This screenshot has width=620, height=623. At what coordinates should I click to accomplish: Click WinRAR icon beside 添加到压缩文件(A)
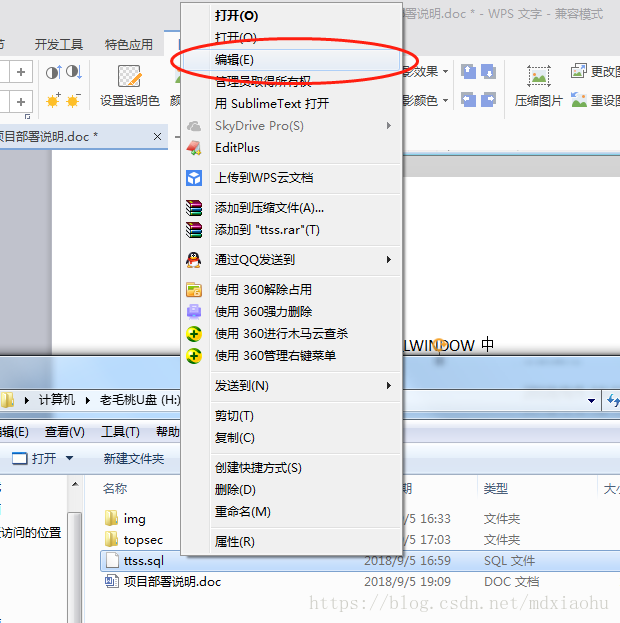pyautogui.click(x=194, y=208)
